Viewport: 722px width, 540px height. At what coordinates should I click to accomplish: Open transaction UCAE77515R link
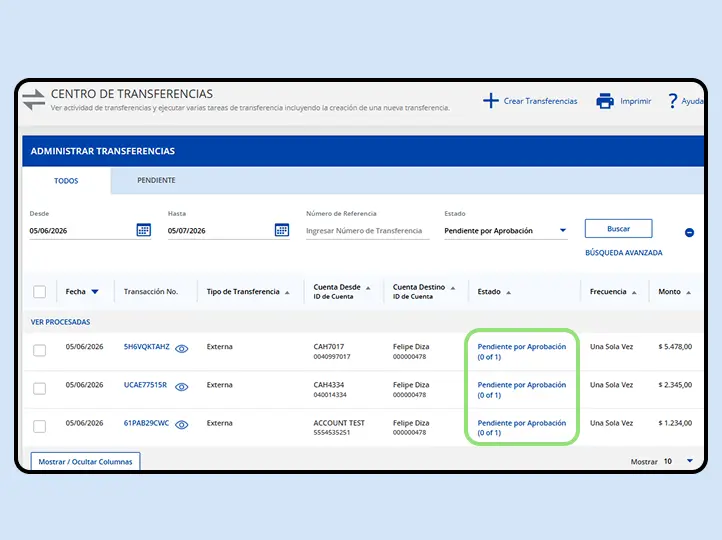pyautogui.click(x=145, y=385)
